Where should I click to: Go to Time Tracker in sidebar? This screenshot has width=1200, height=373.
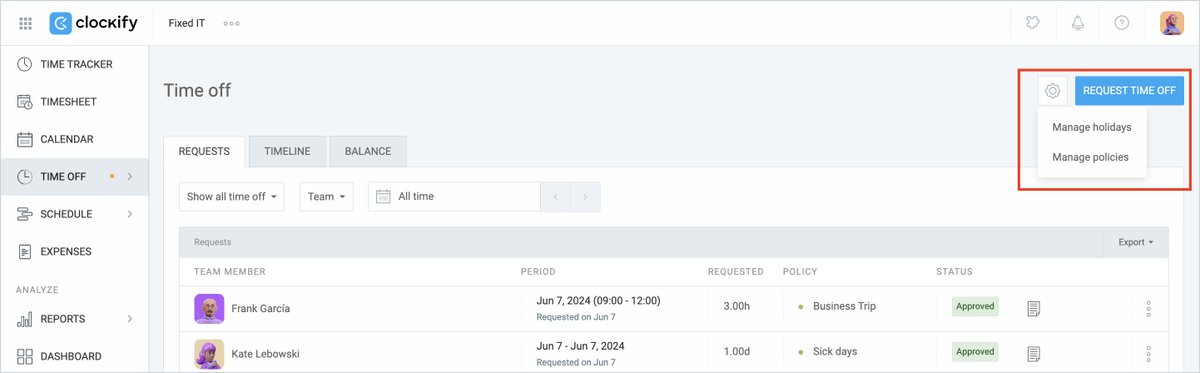pyautogui.click(x=74, y=64)
